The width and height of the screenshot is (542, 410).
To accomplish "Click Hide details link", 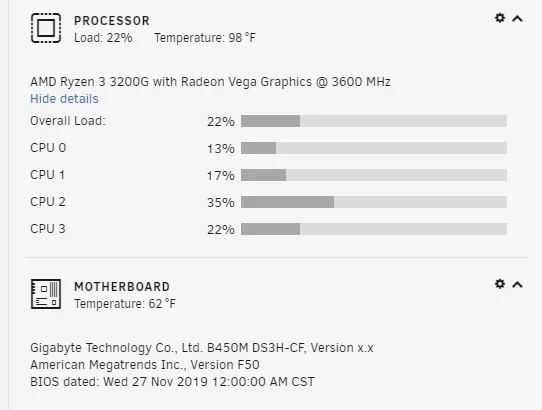I will click(64, 99).
